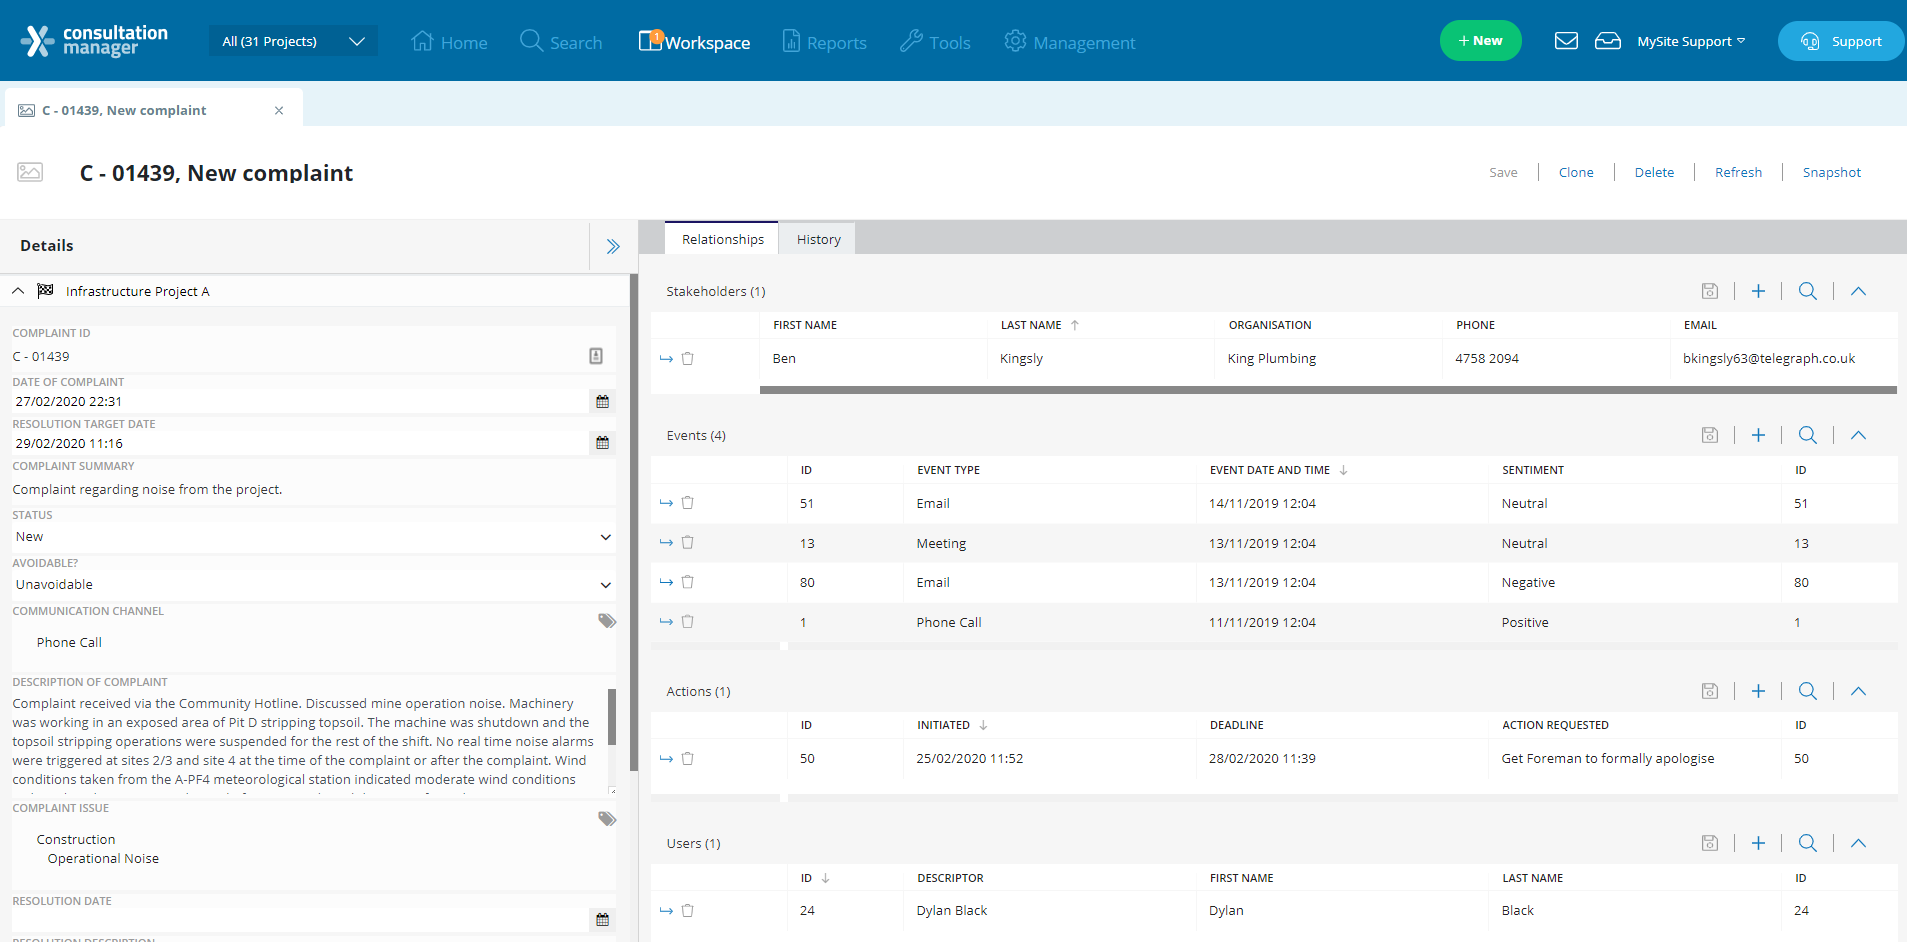This screenshot has height=942, width=1907.
Task: Open calendar for Resolution Target Date
Action: pyautogui.click(x=602, y=442)
